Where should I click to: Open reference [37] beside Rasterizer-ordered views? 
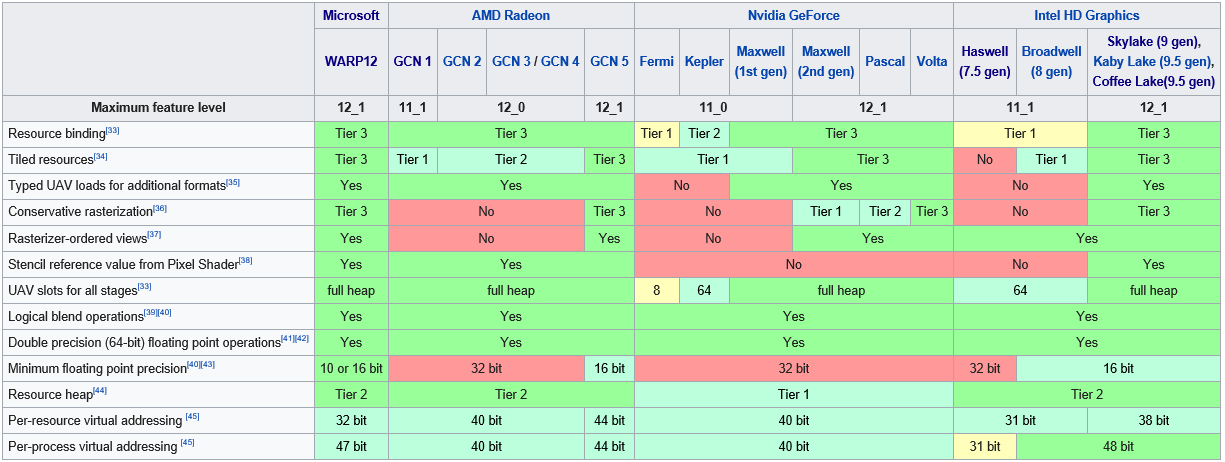pyautogui.click(x=154, y=234)
